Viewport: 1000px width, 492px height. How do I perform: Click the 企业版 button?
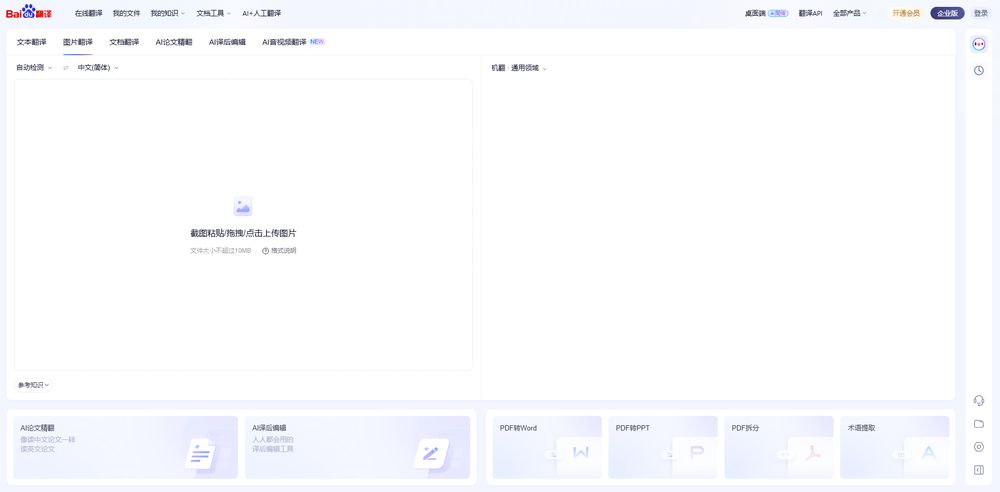pyautogui.click(x=947, y=13)
